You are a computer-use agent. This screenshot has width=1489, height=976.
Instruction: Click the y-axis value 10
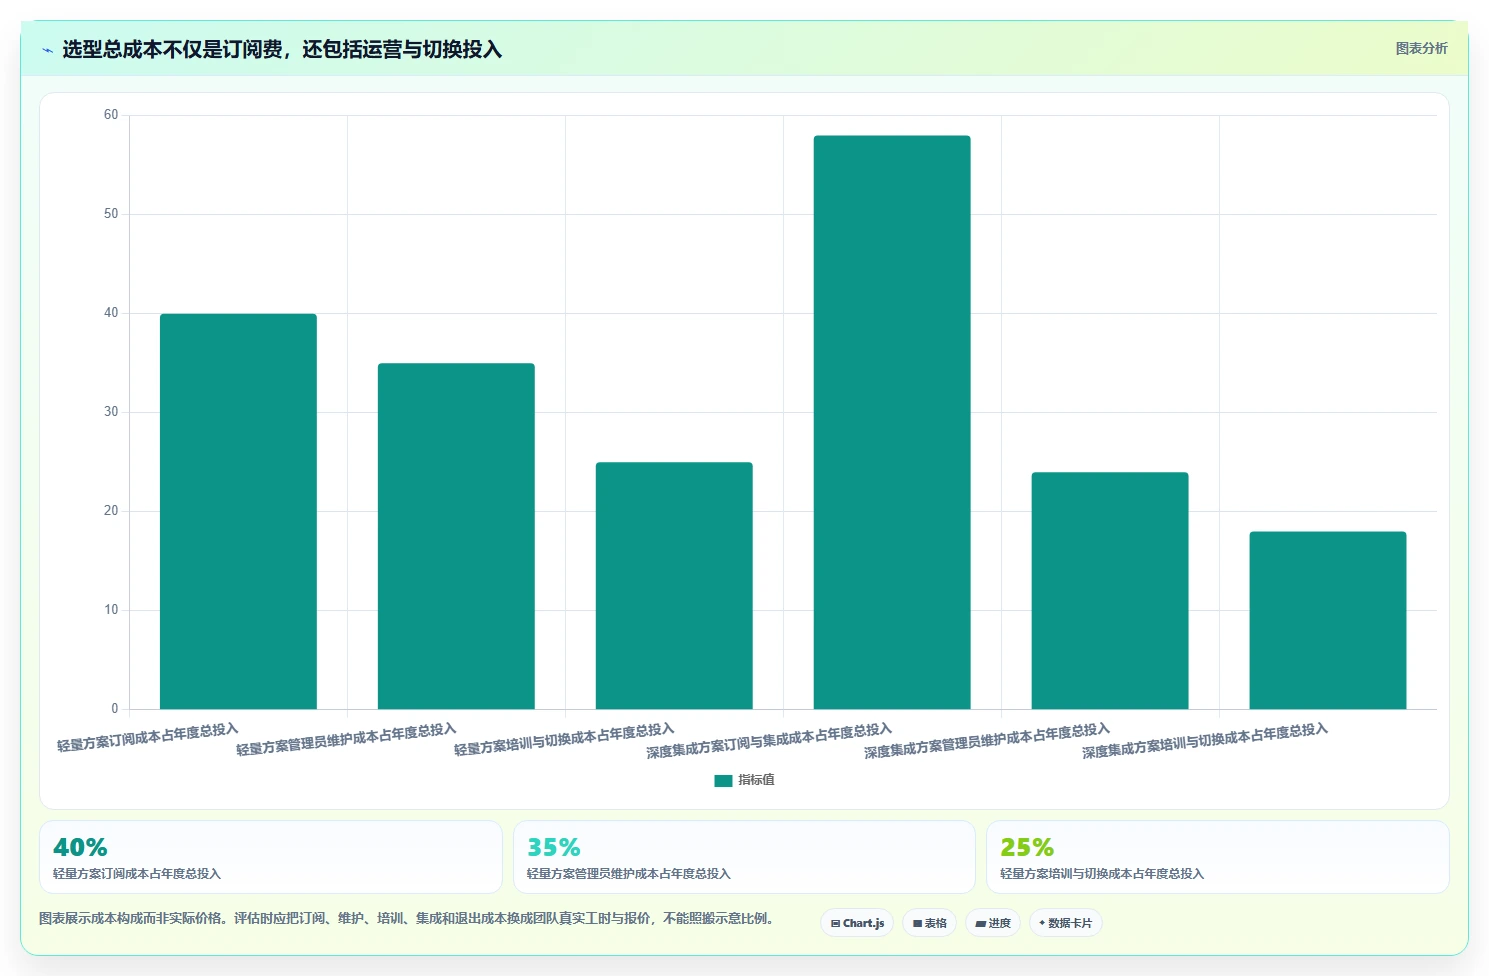(111, 610)
